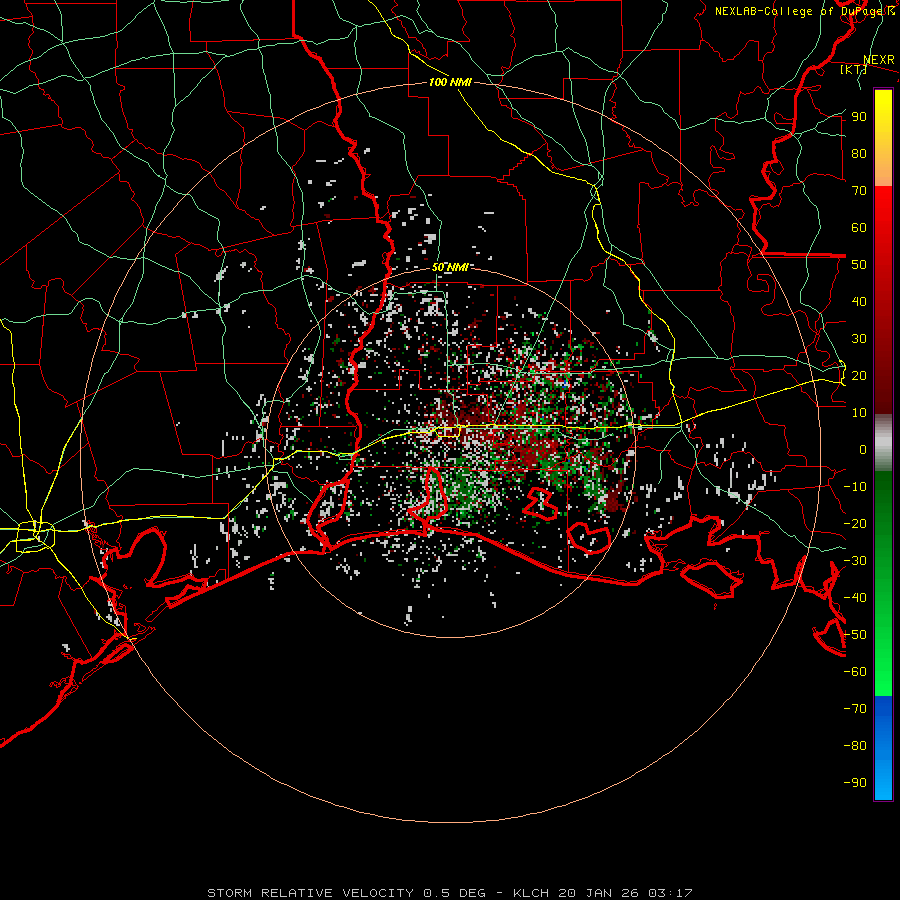Click the Storm Relative Velocity caption at bottom
The width and height of the screenshot is (900, 900).
[x=449, y=893]
